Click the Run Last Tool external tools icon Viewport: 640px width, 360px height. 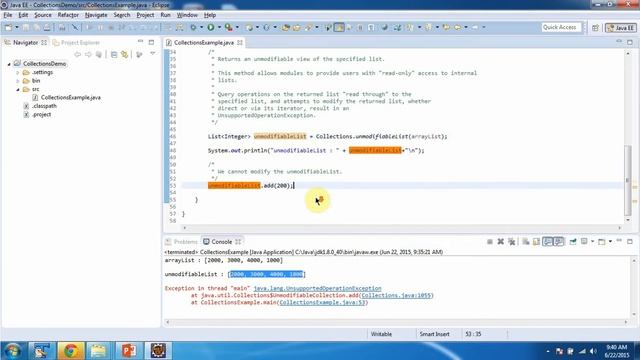click(x=229, y=27)
